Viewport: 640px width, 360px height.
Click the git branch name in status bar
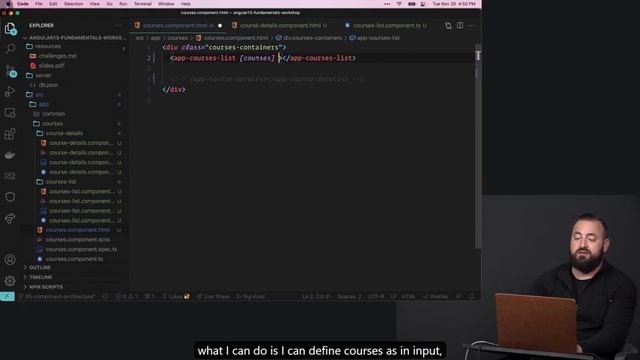pos(57,296)
